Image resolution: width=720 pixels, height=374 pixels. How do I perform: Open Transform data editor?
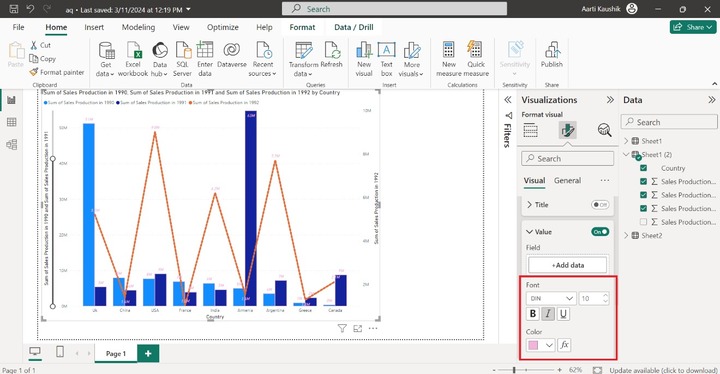pyautogui.click(x=304, y=59)
